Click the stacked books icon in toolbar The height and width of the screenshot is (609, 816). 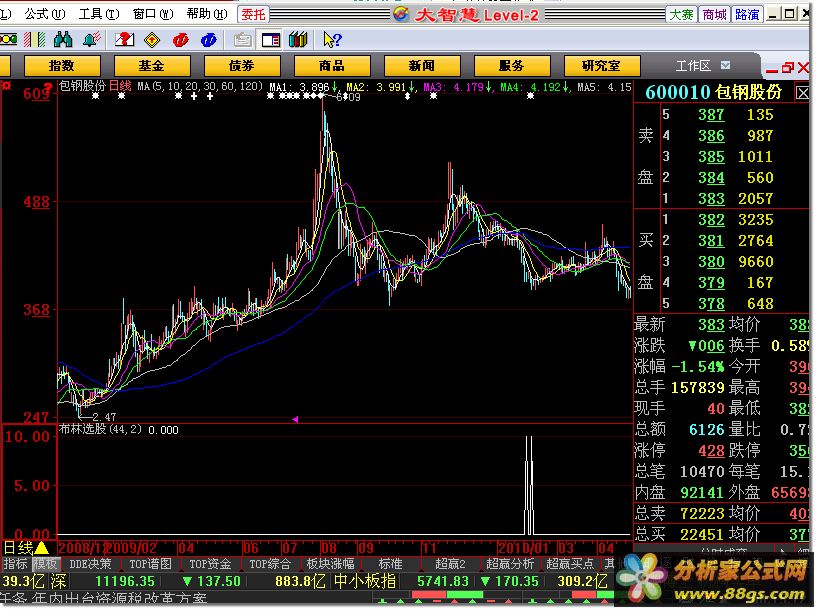click(x=297, y=40)
